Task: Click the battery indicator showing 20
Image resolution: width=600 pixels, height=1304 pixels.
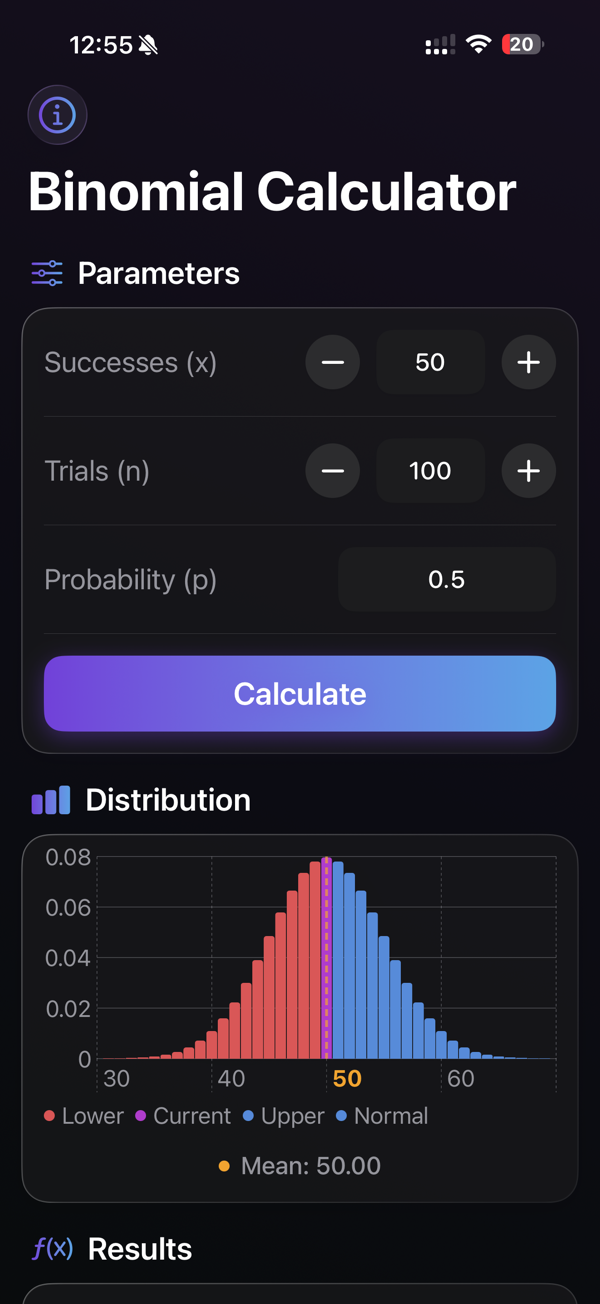Action: pos(522,44)
